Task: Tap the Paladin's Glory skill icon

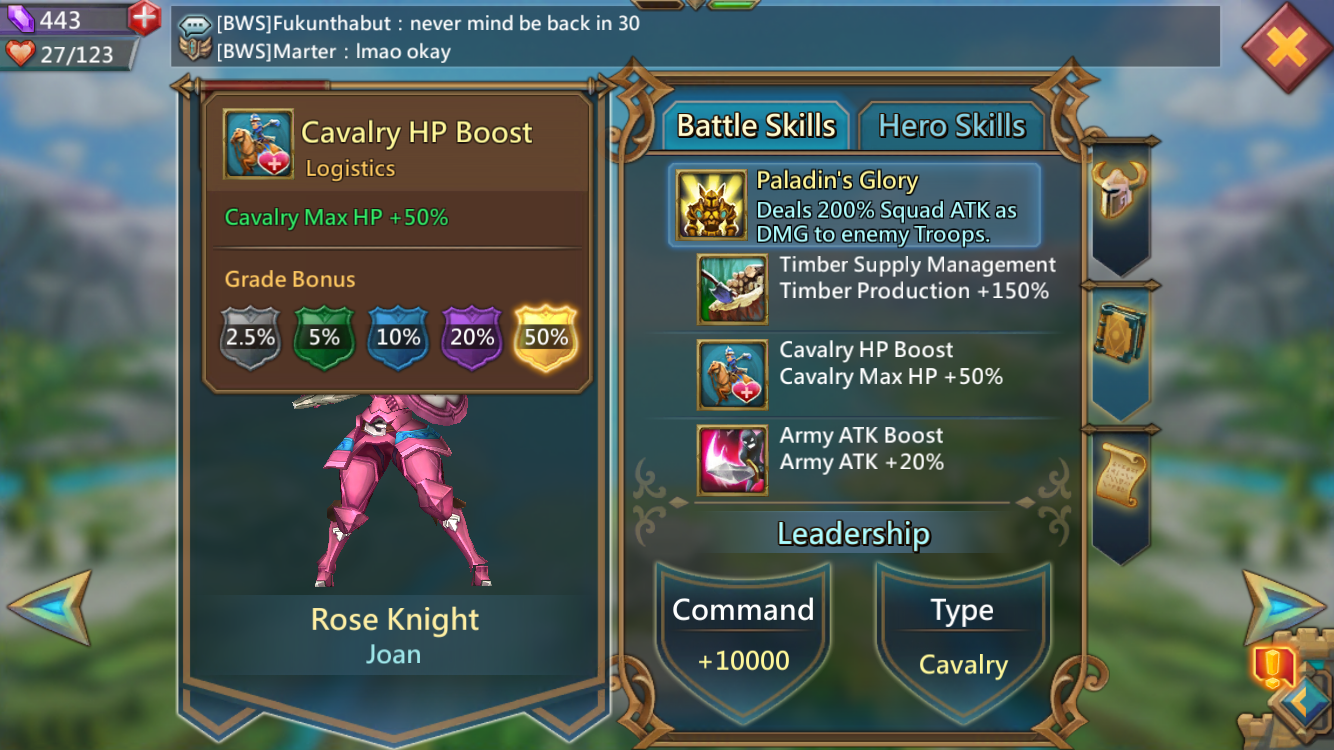Action: click(711, 205)
